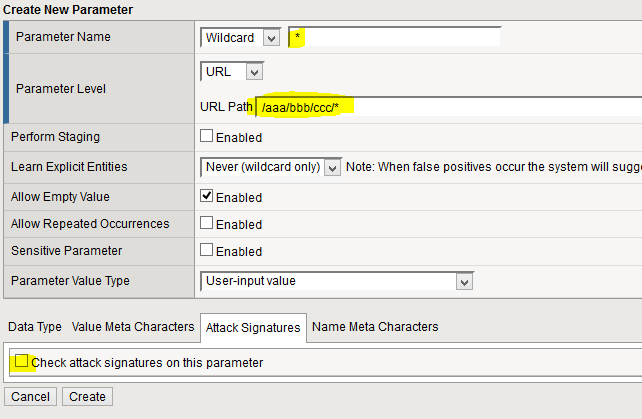The width and height of the screenshot is (642, 419).
Task: Open the Parameter Name type dropdown
Action: (240, 38)
